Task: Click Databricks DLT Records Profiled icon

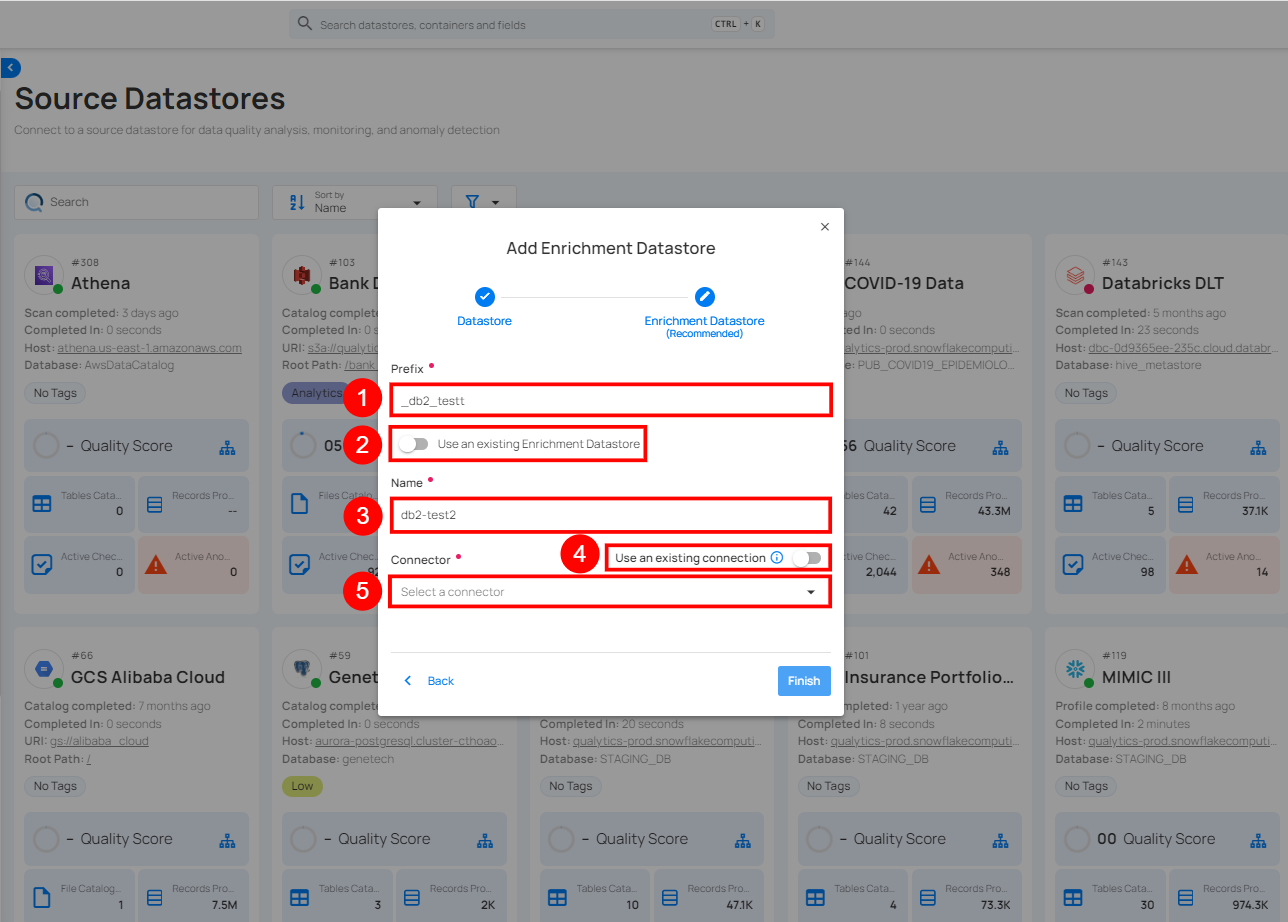Action: click(1185, 505)
